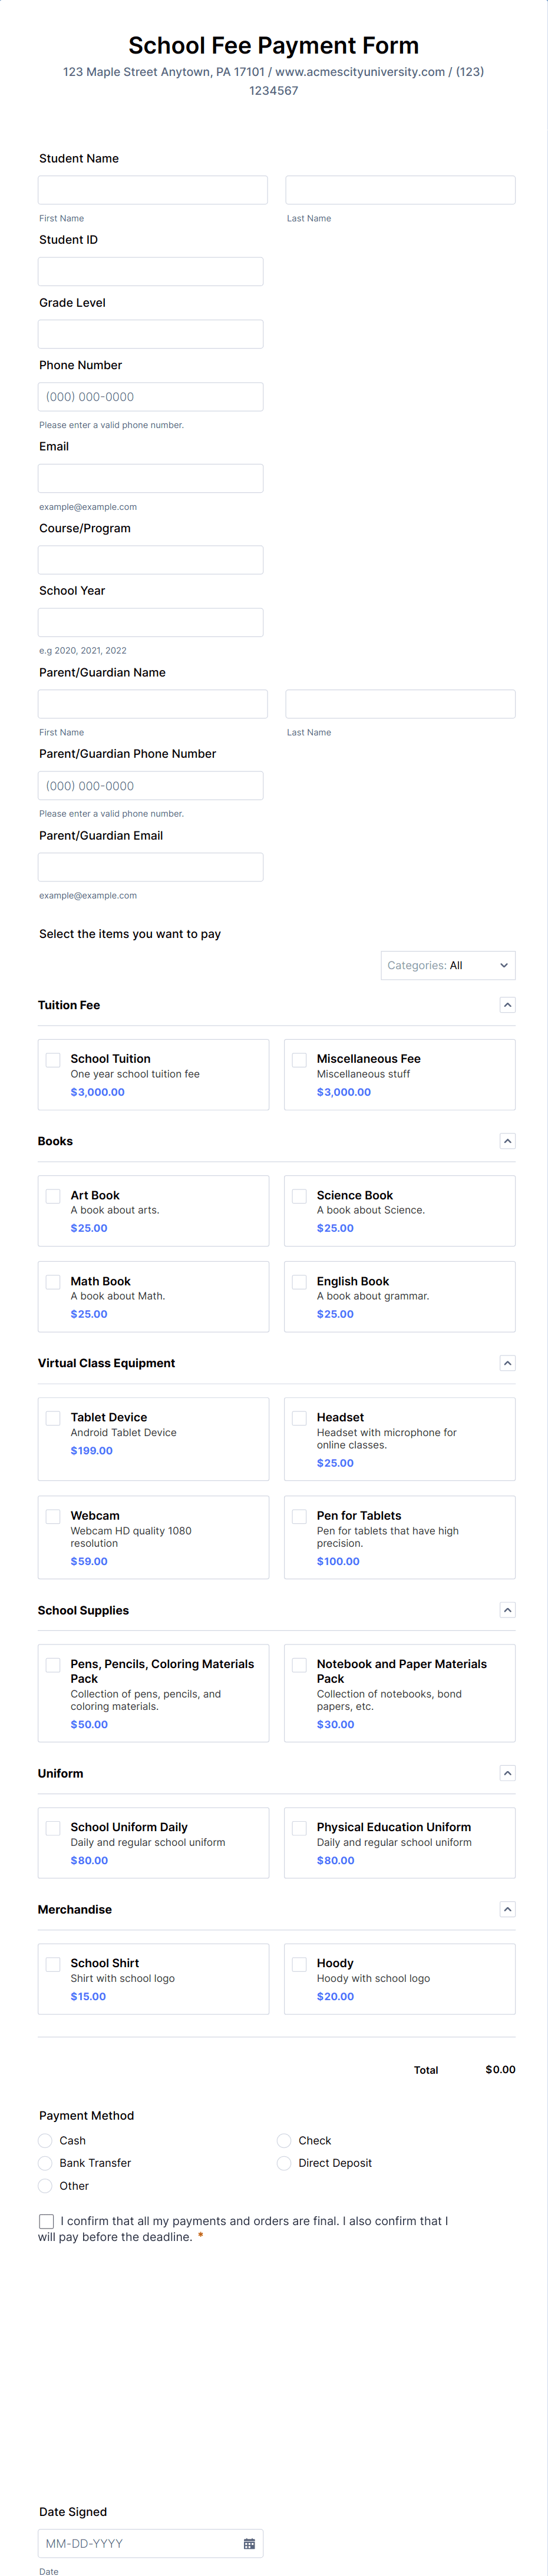
Task: Choose Direct Deposit payment option
Action: point(284,2163)
